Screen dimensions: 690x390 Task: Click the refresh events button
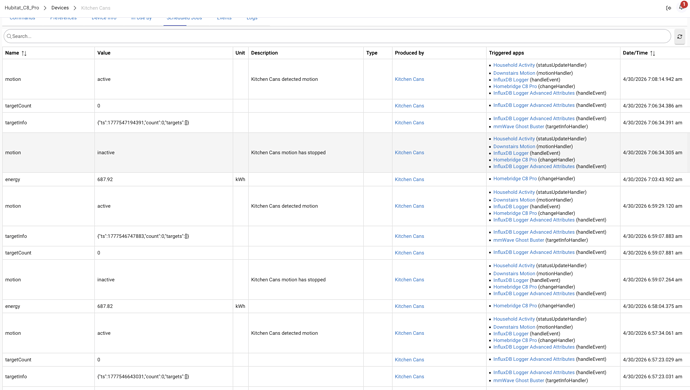[680, 37]
